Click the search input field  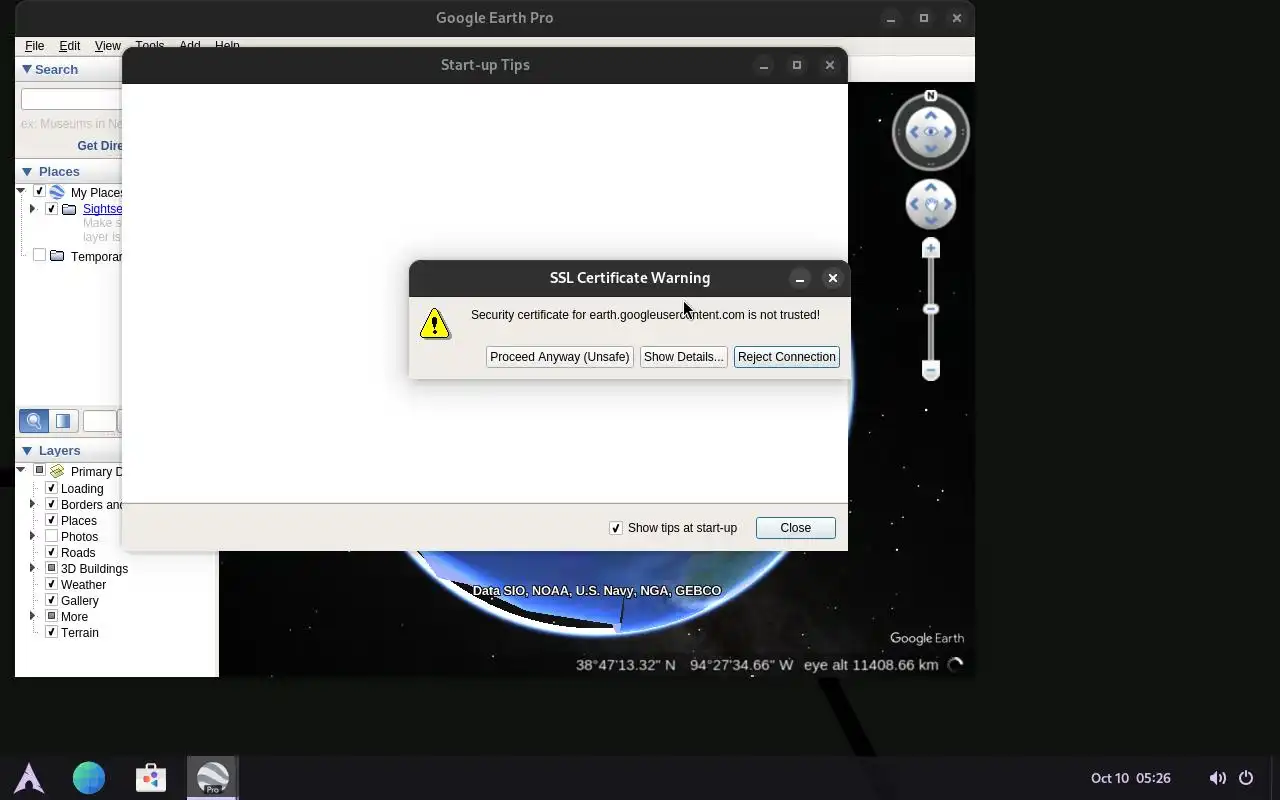pos(71,99)
